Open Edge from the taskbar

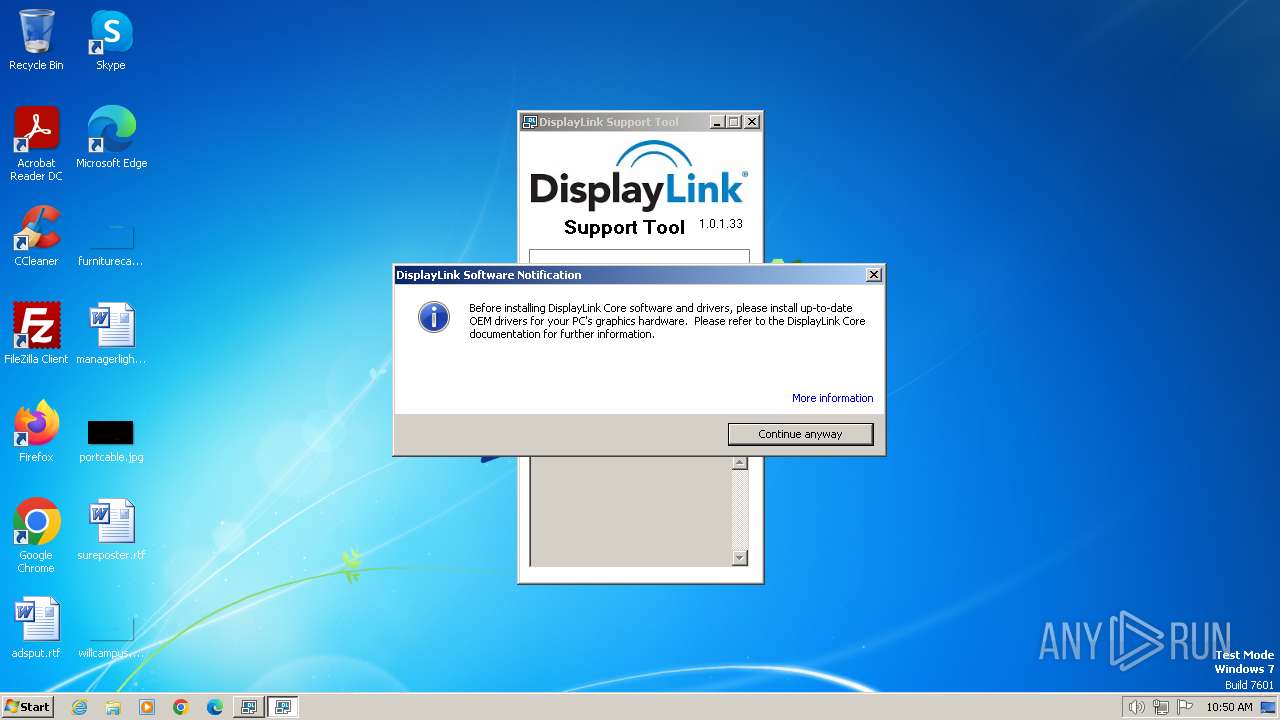(x=215, y=707)
